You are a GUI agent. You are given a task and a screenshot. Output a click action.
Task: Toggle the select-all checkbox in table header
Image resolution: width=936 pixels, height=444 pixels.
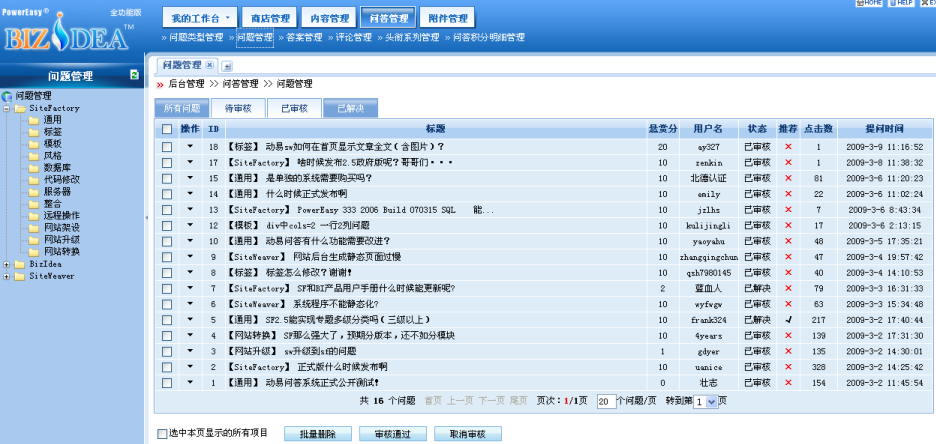[x=167, y=129]
